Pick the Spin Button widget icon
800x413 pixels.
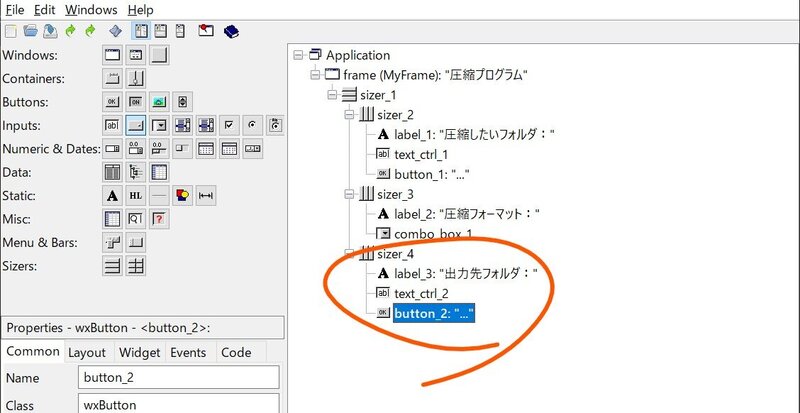[x=182, y=102]
